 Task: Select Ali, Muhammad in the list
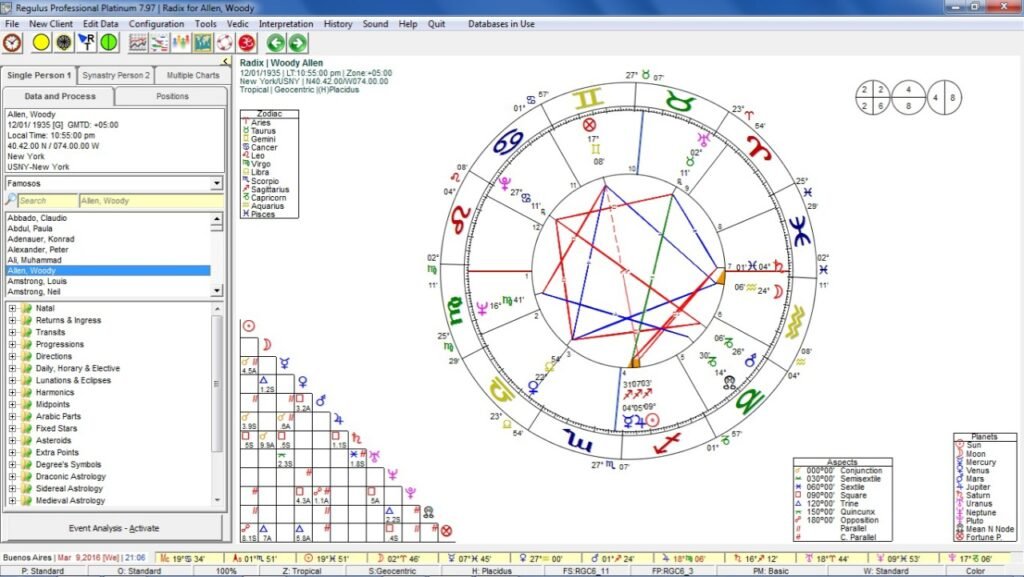(x=35, y=260)
